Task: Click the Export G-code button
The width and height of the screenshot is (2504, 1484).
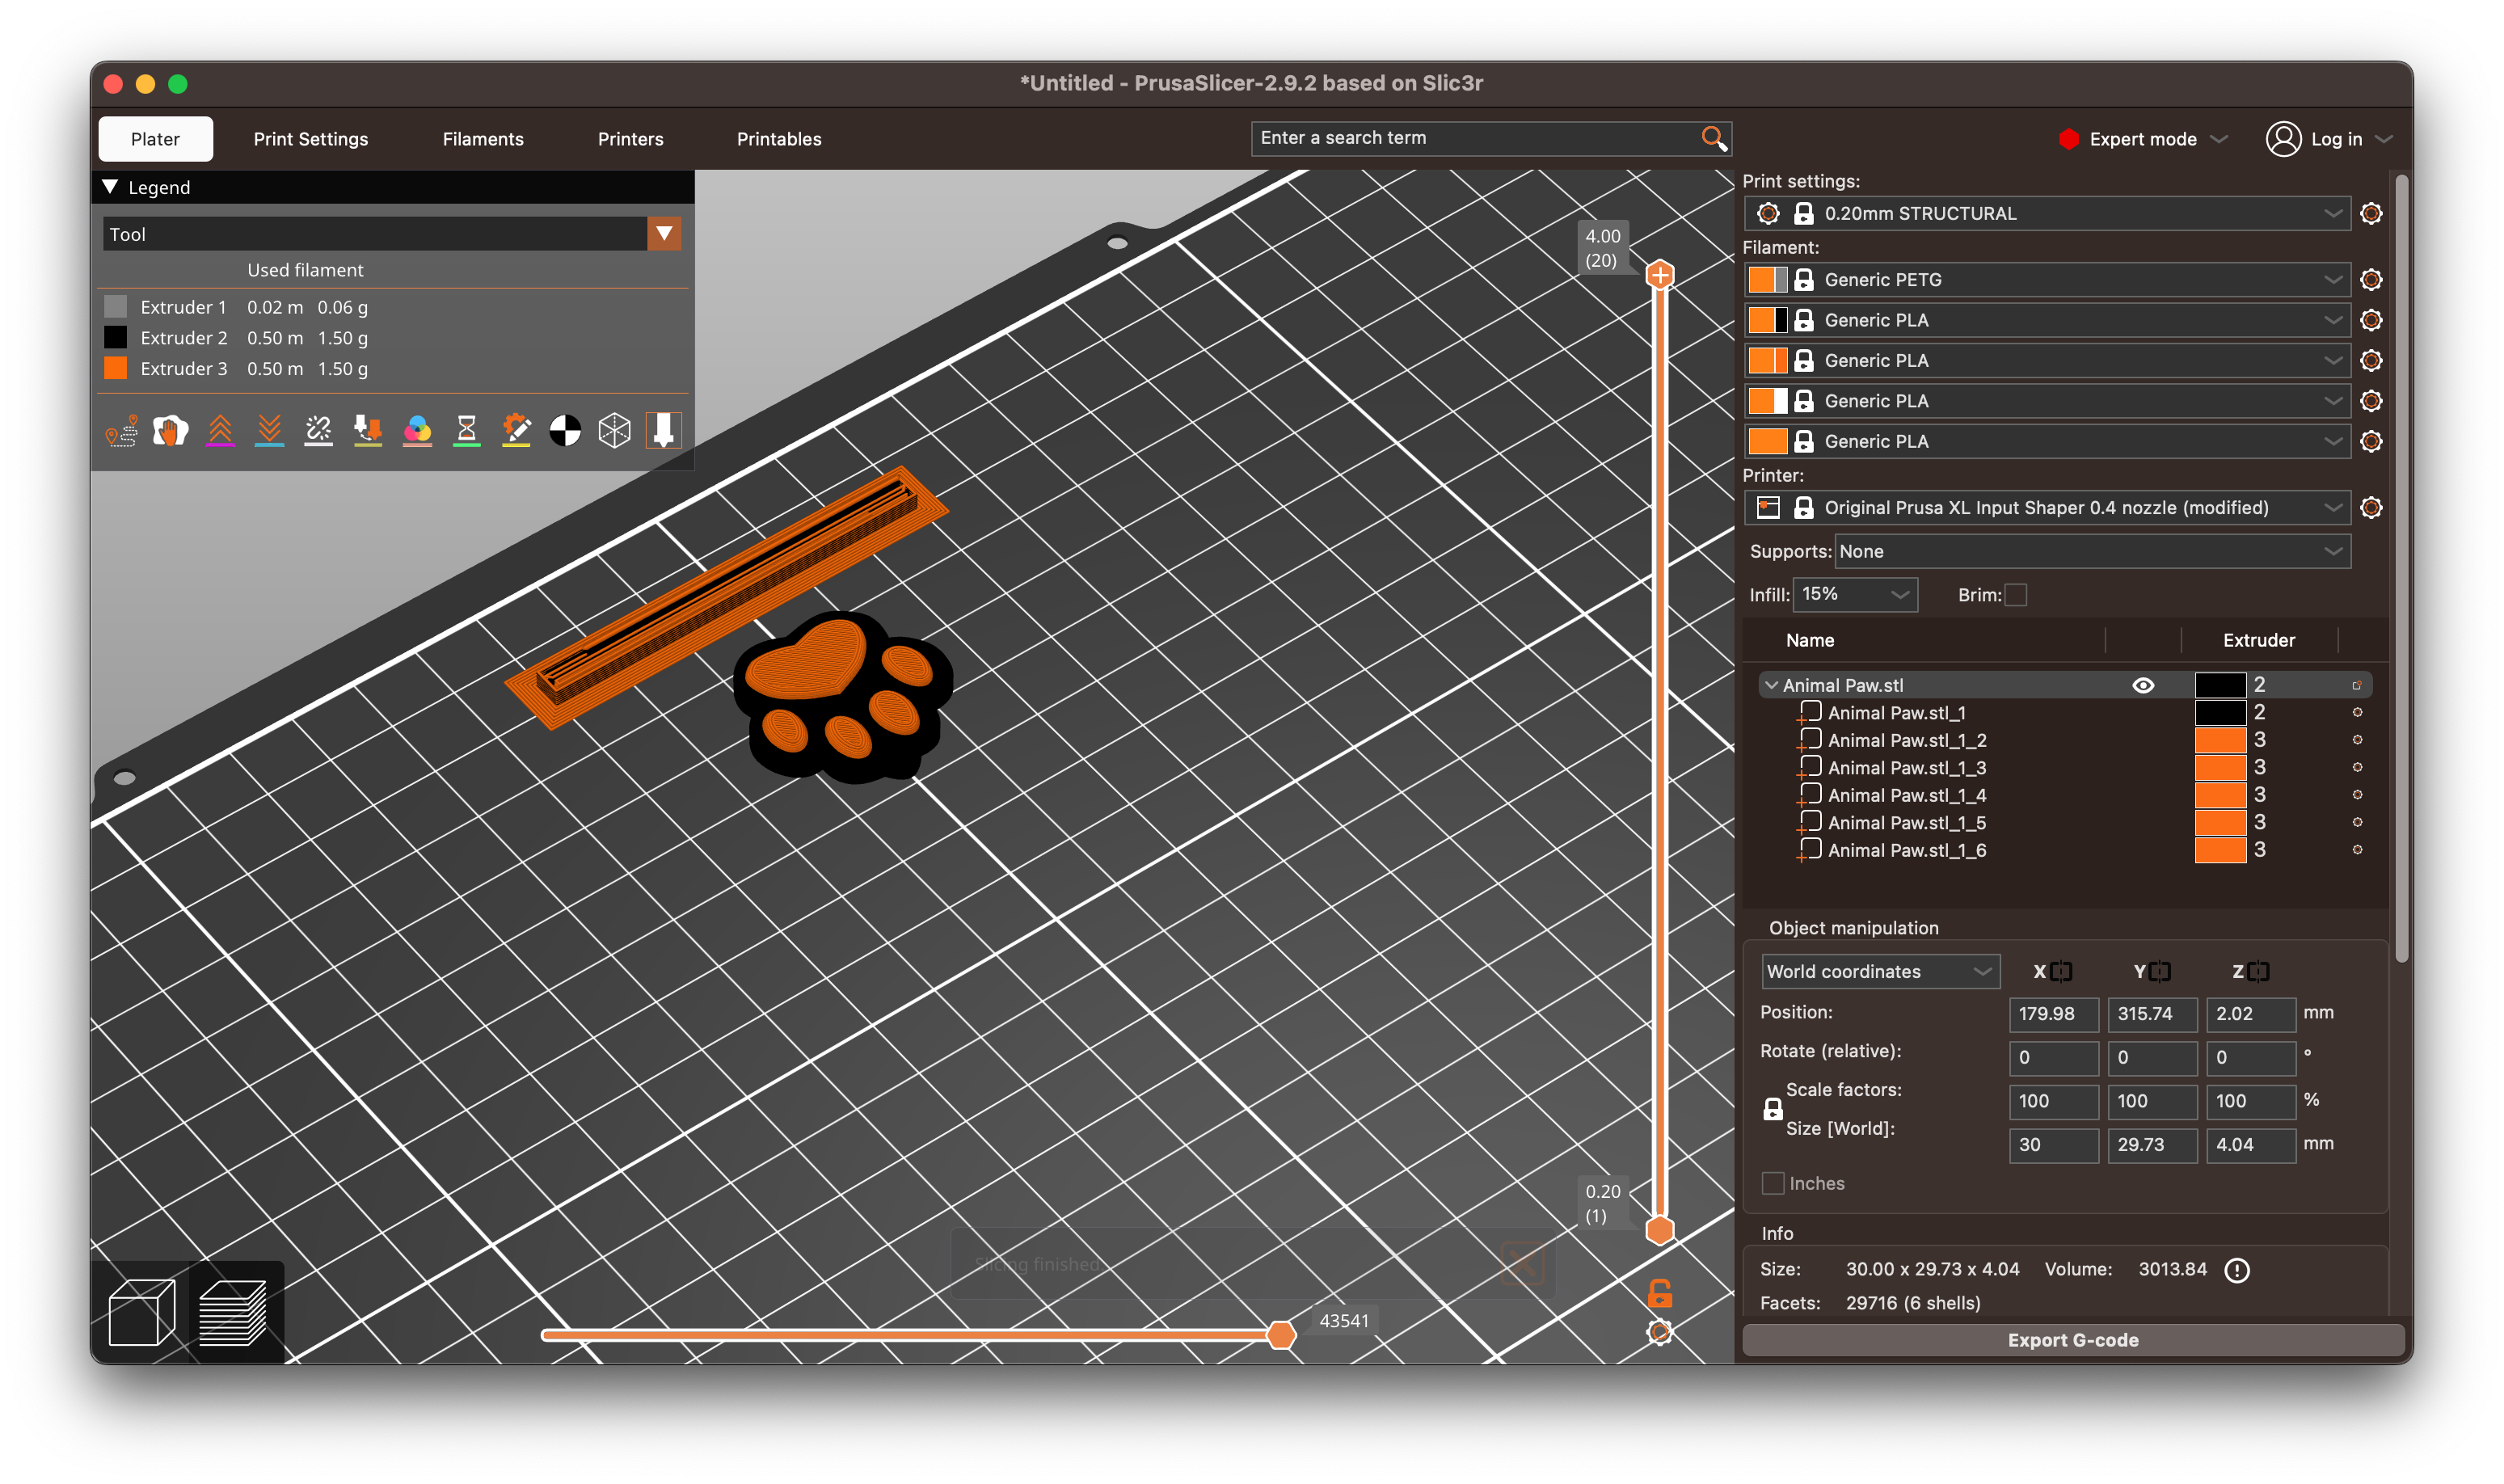Action: click(2072, 1340)
